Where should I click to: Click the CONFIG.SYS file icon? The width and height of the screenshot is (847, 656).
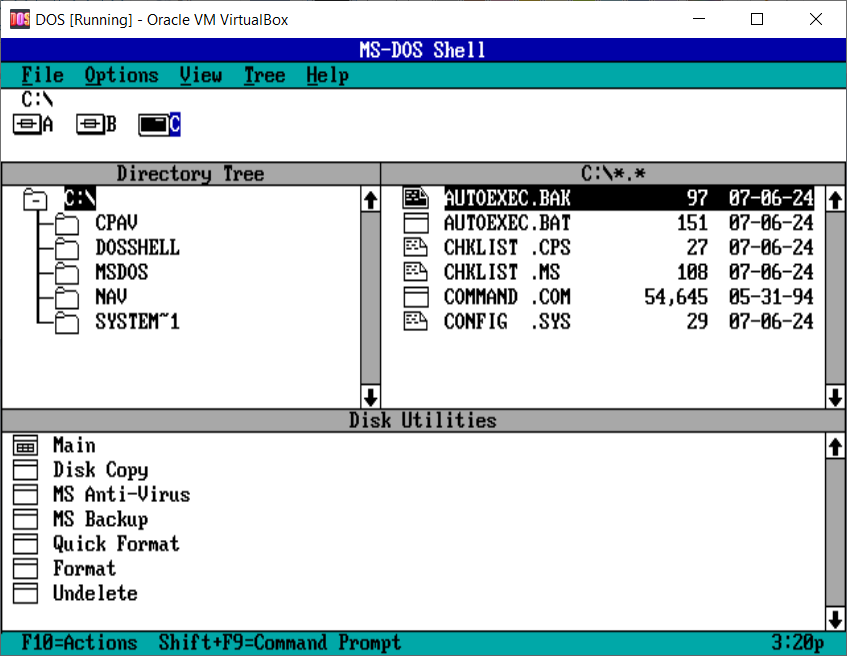[416, 322]
